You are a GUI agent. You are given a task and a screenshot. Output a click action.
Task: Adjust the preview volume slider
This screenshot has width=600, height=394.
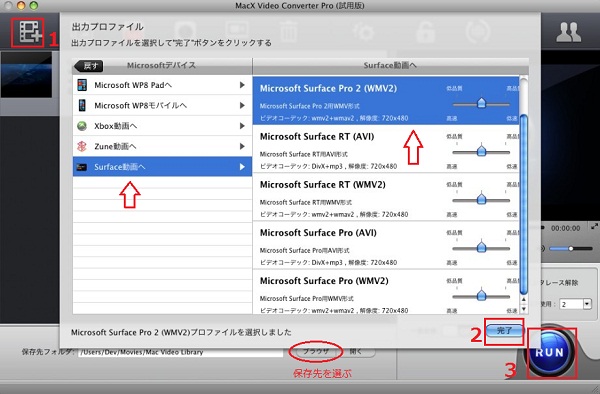[x=571, y=249]
